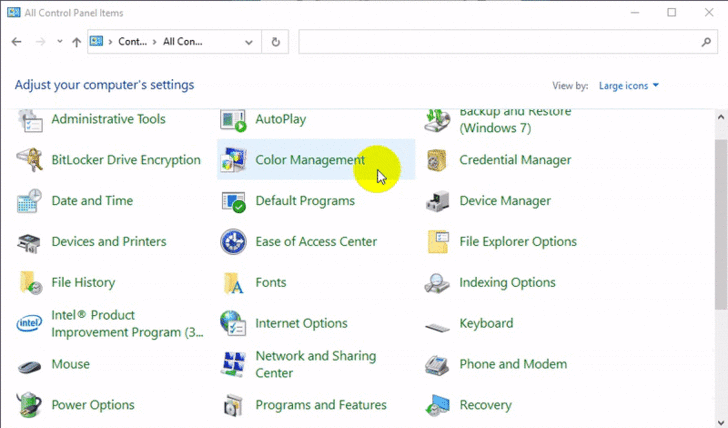Click the Credential Manager icon
Viewport: 728px width, 428px height.
click(x=437, y=160)
